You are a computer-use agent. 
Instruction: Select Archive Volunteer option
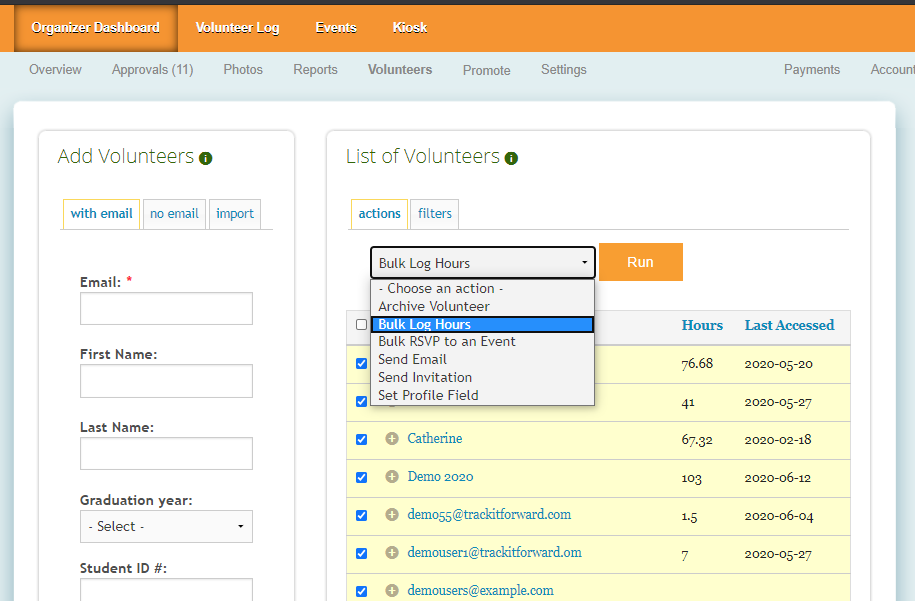pos(433,306)
